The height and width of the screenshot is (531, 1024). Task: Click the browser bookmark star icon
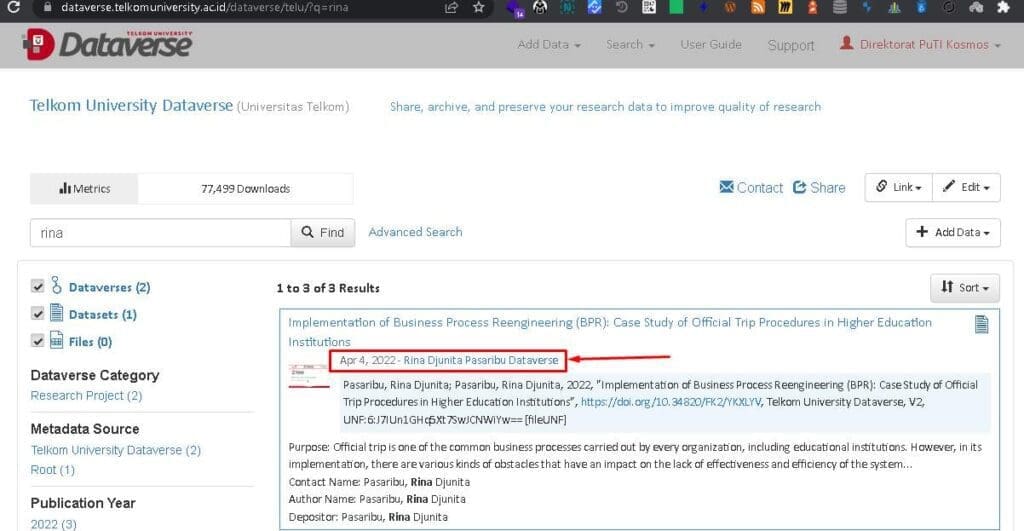pyautogui.click(x=479, y=8)
